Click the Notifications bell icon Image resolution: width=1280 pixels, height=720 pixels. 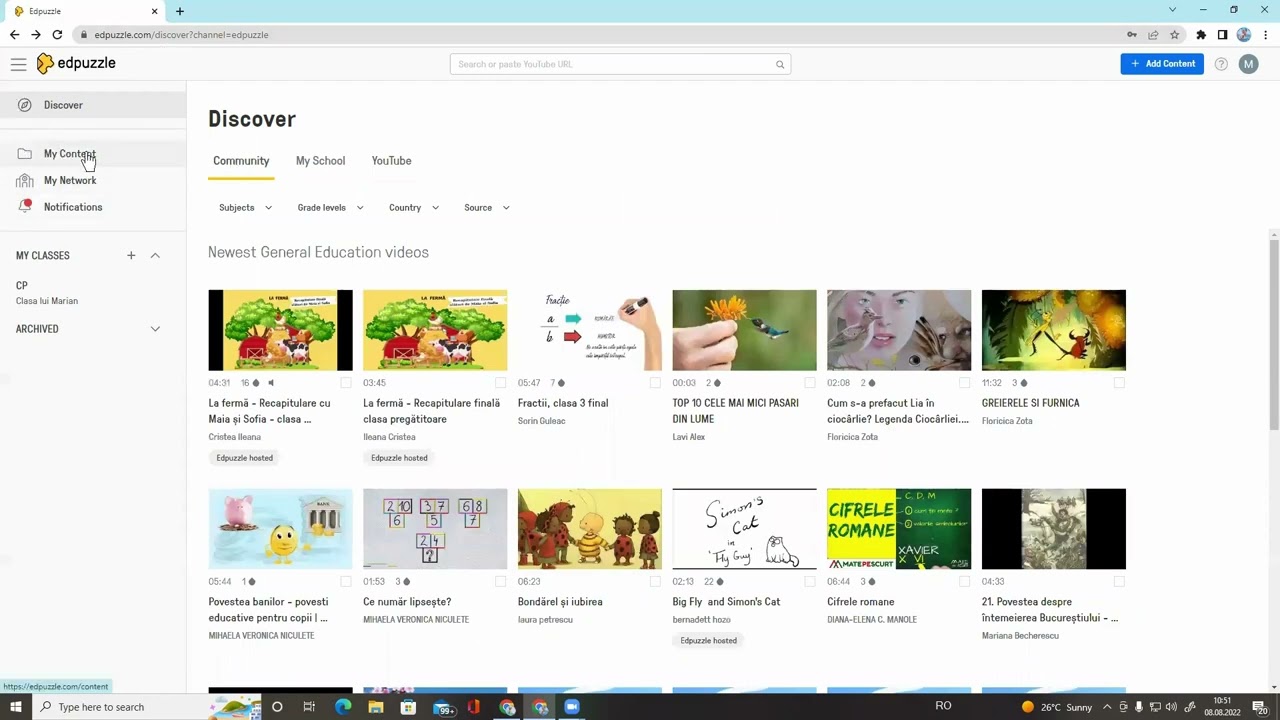[24, 207]
